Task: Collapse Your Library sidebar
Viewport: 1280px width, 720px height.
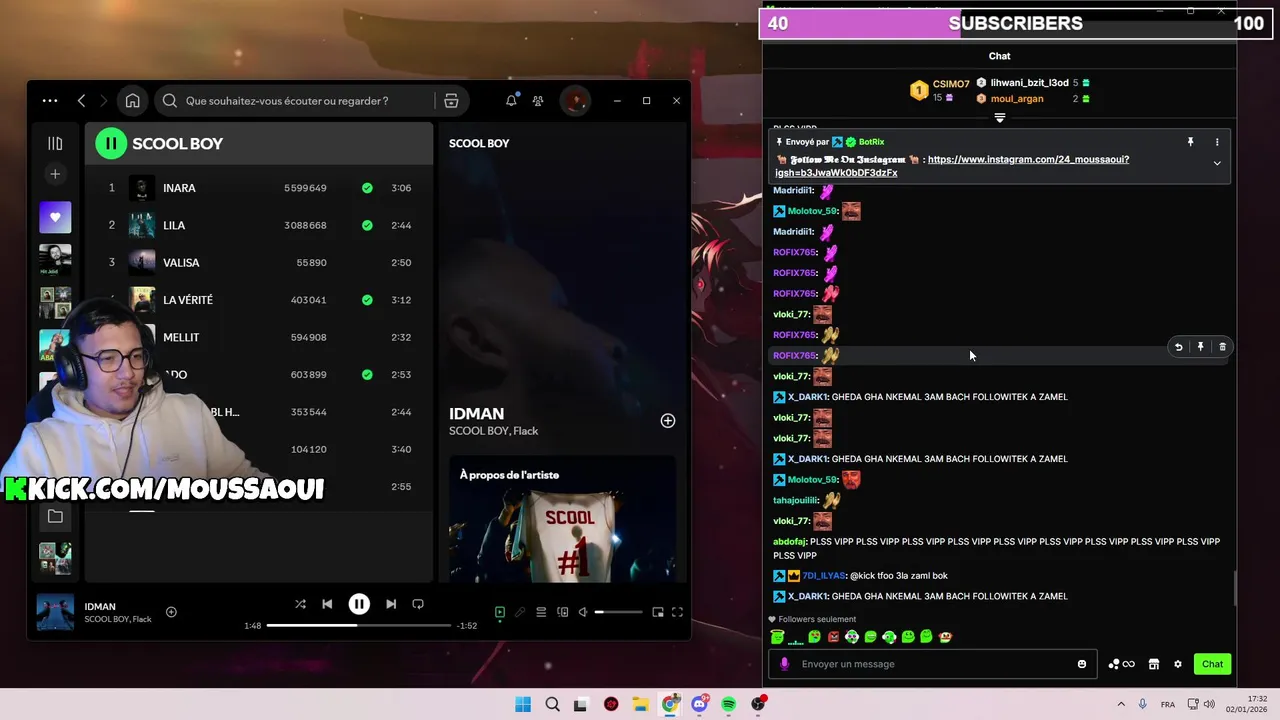Action: [55, 143]
